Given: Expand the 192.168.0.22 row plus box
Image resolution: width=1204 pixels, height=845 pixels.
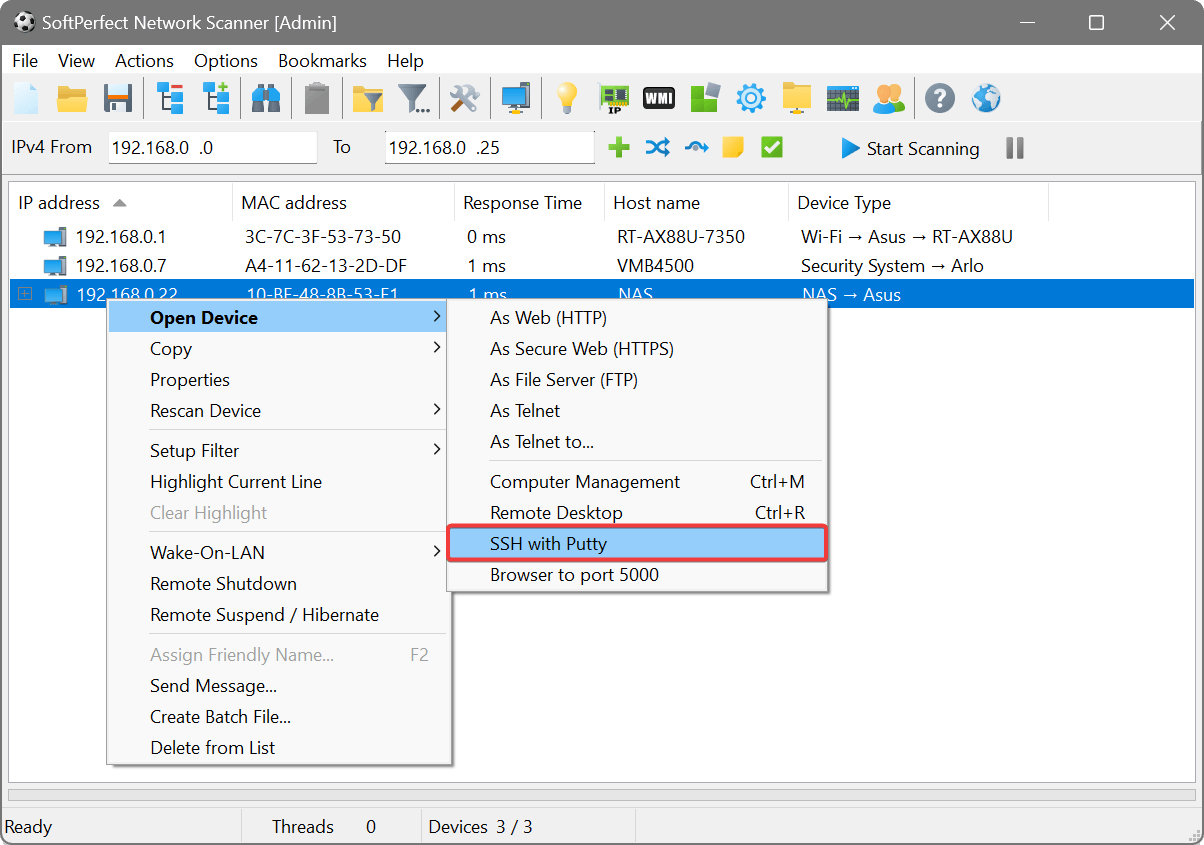Looking at the screenshot, I should [25, 294].
